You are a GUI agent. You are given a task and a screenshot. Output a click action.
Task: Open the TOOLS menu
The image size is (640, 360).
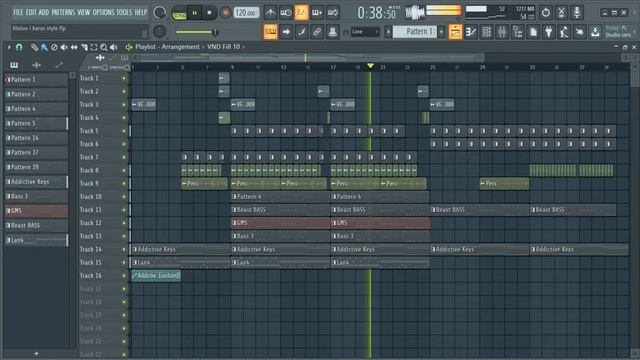point(124,12)
